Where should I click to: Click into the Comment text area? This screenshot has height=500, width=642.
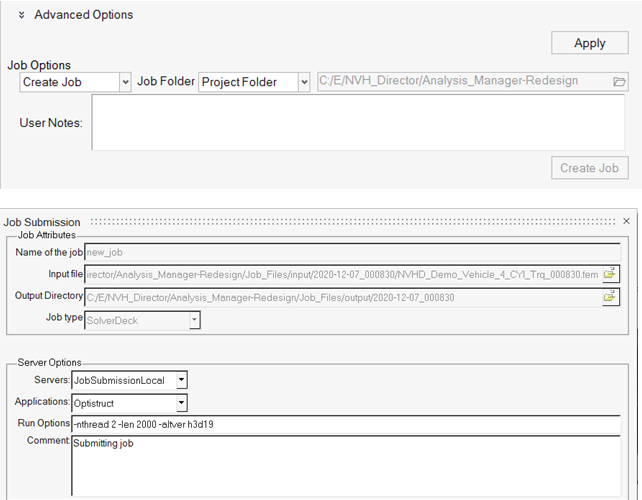[352, 465]
